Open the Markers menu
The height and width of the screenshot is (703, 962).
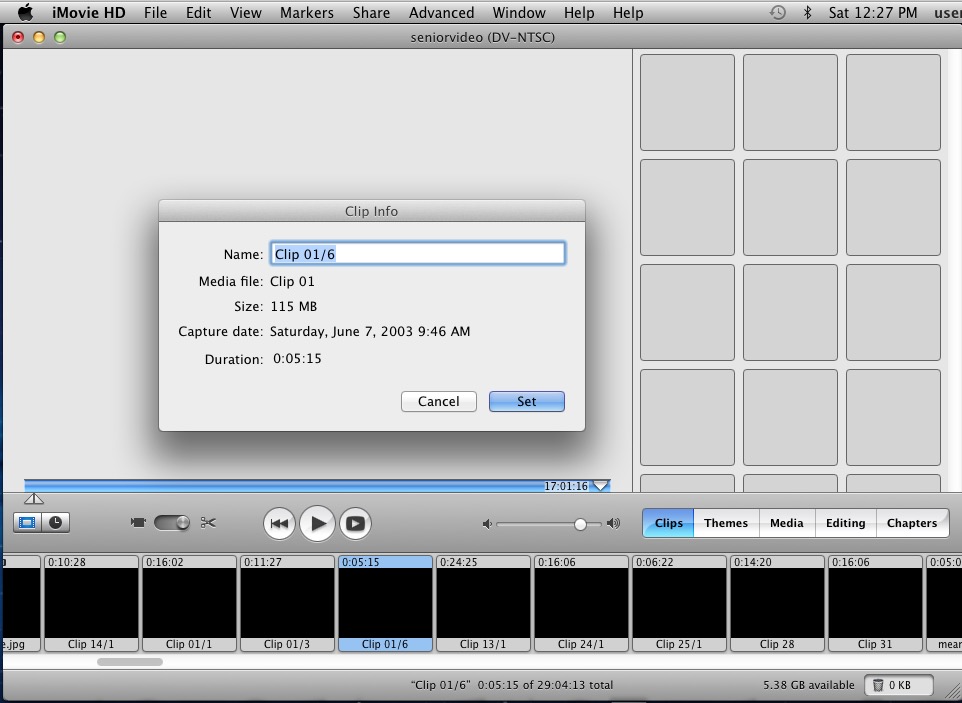pyautogui.click(x=307, y=12)
